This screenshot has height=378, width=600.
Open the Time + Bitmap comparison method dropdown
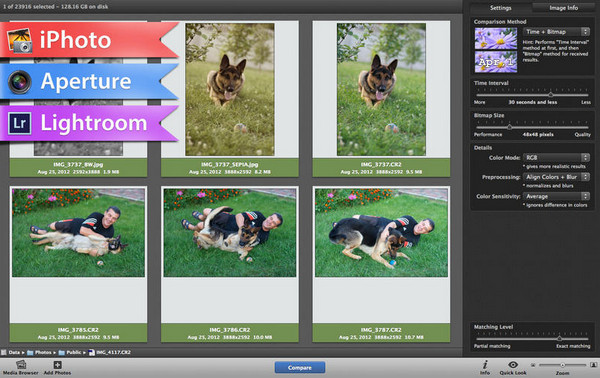click(x=556, y=32)
